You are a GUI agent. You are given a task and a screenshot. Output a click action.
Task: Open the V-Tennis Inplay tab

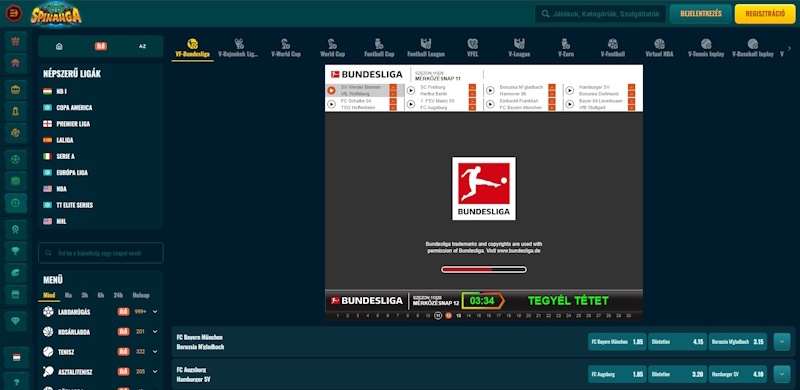click(x=706, y=48)
